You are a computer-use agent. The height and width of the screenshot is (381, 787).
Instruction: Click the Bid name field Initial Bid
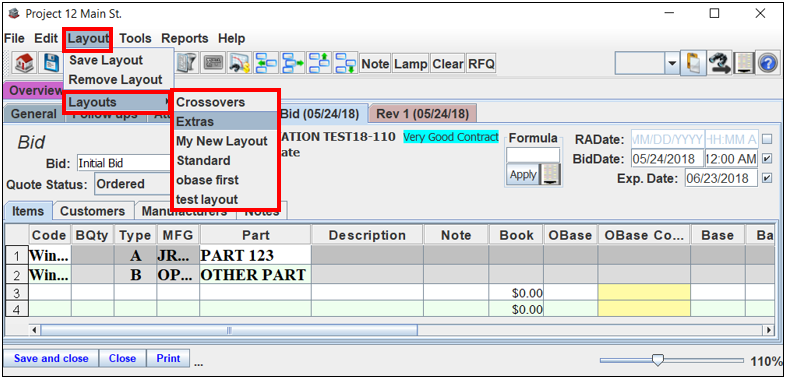(x=124, y=163)
